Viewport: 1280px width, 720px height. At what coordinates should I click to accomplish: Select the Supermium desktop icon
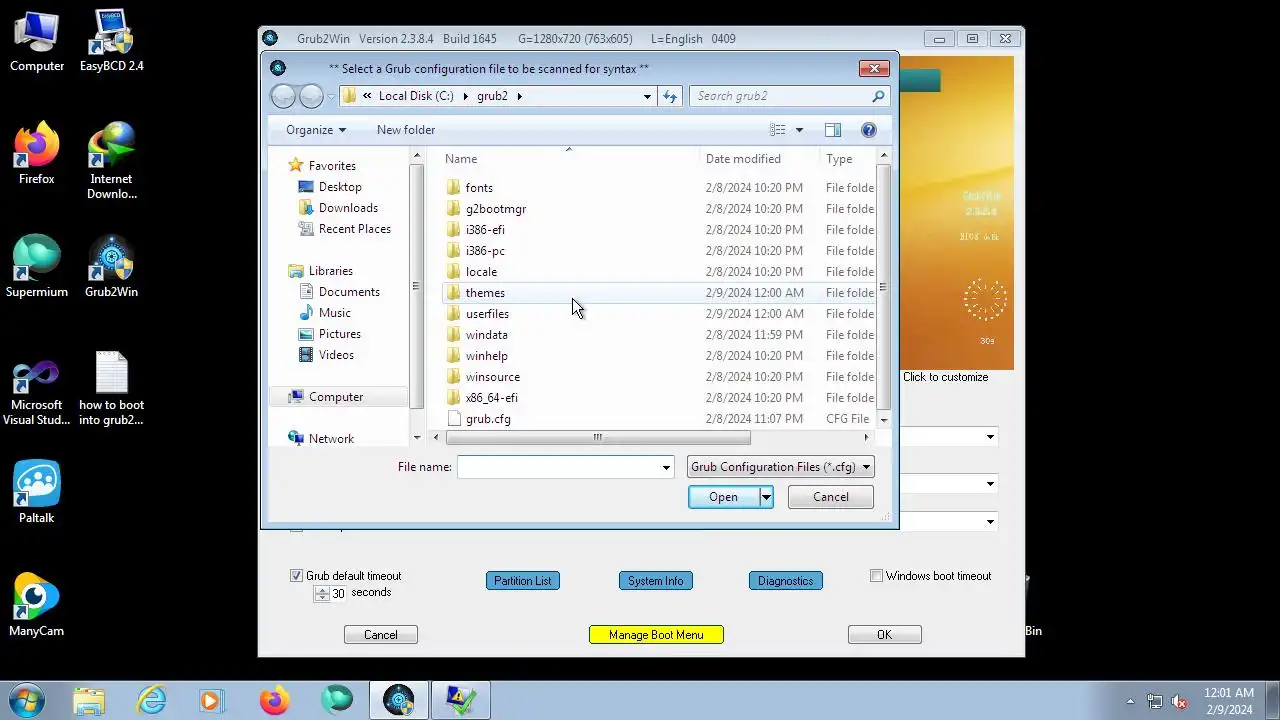point(36,268)
